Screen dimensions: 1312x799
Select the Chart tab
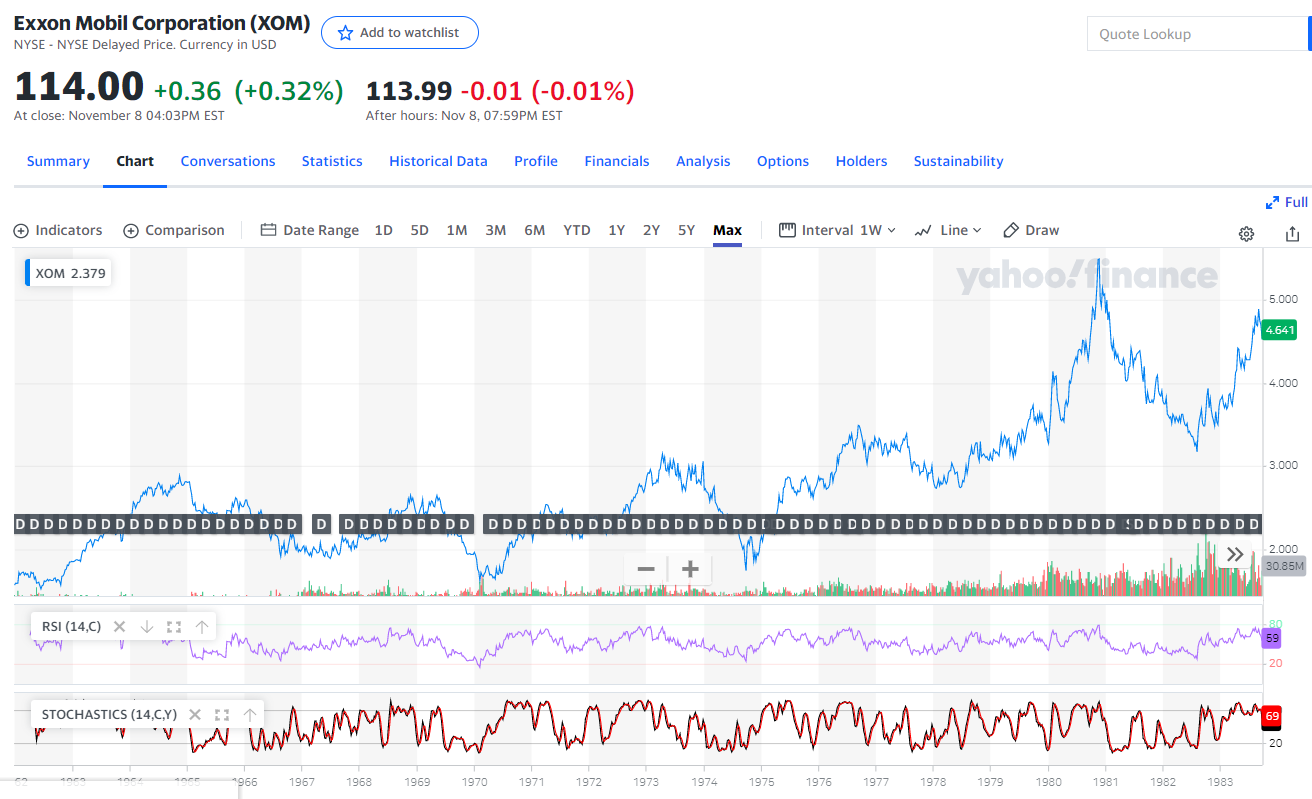[x=135, y=161]
